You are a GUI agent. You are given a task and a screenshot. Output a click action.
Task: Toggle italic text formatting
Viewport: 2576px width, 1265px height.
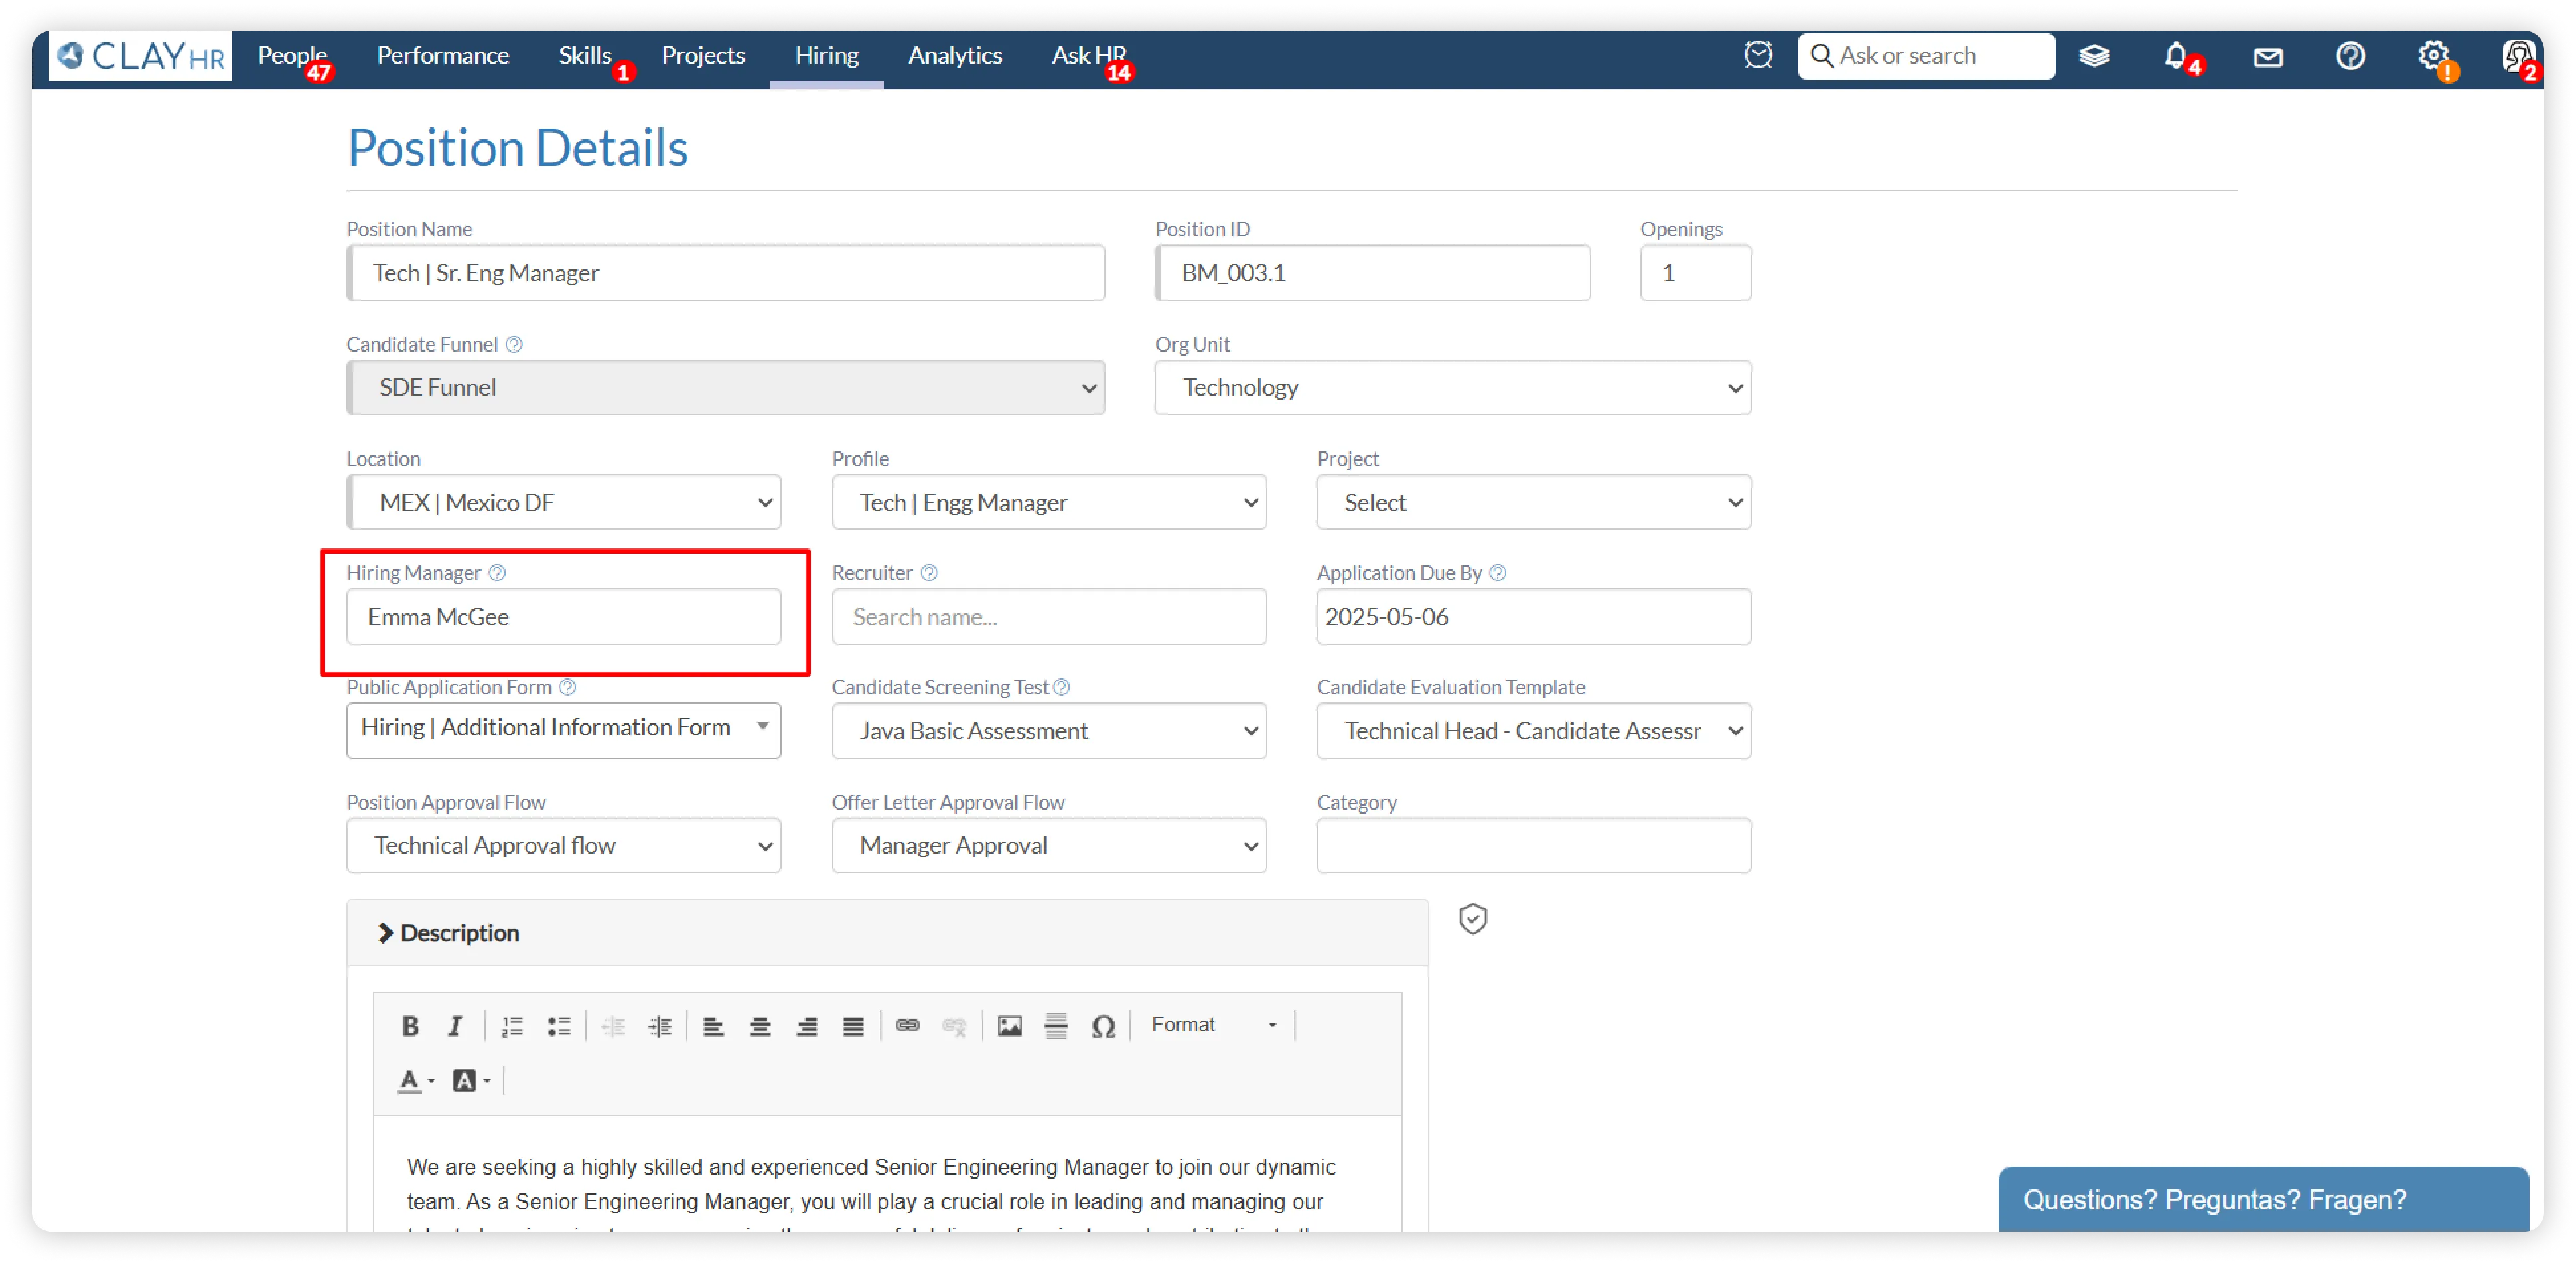[x=455, y=1026]
